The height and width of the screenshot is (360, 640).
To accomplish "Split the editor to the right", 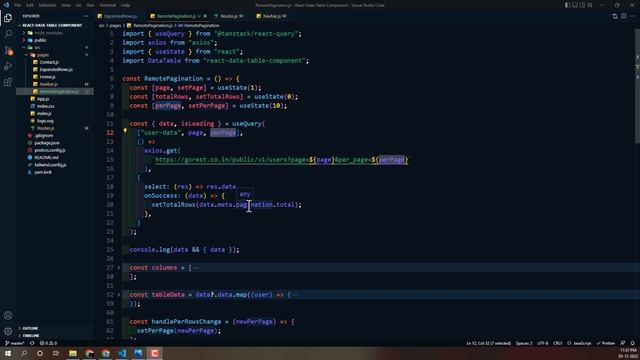I will tap(624, 16).
